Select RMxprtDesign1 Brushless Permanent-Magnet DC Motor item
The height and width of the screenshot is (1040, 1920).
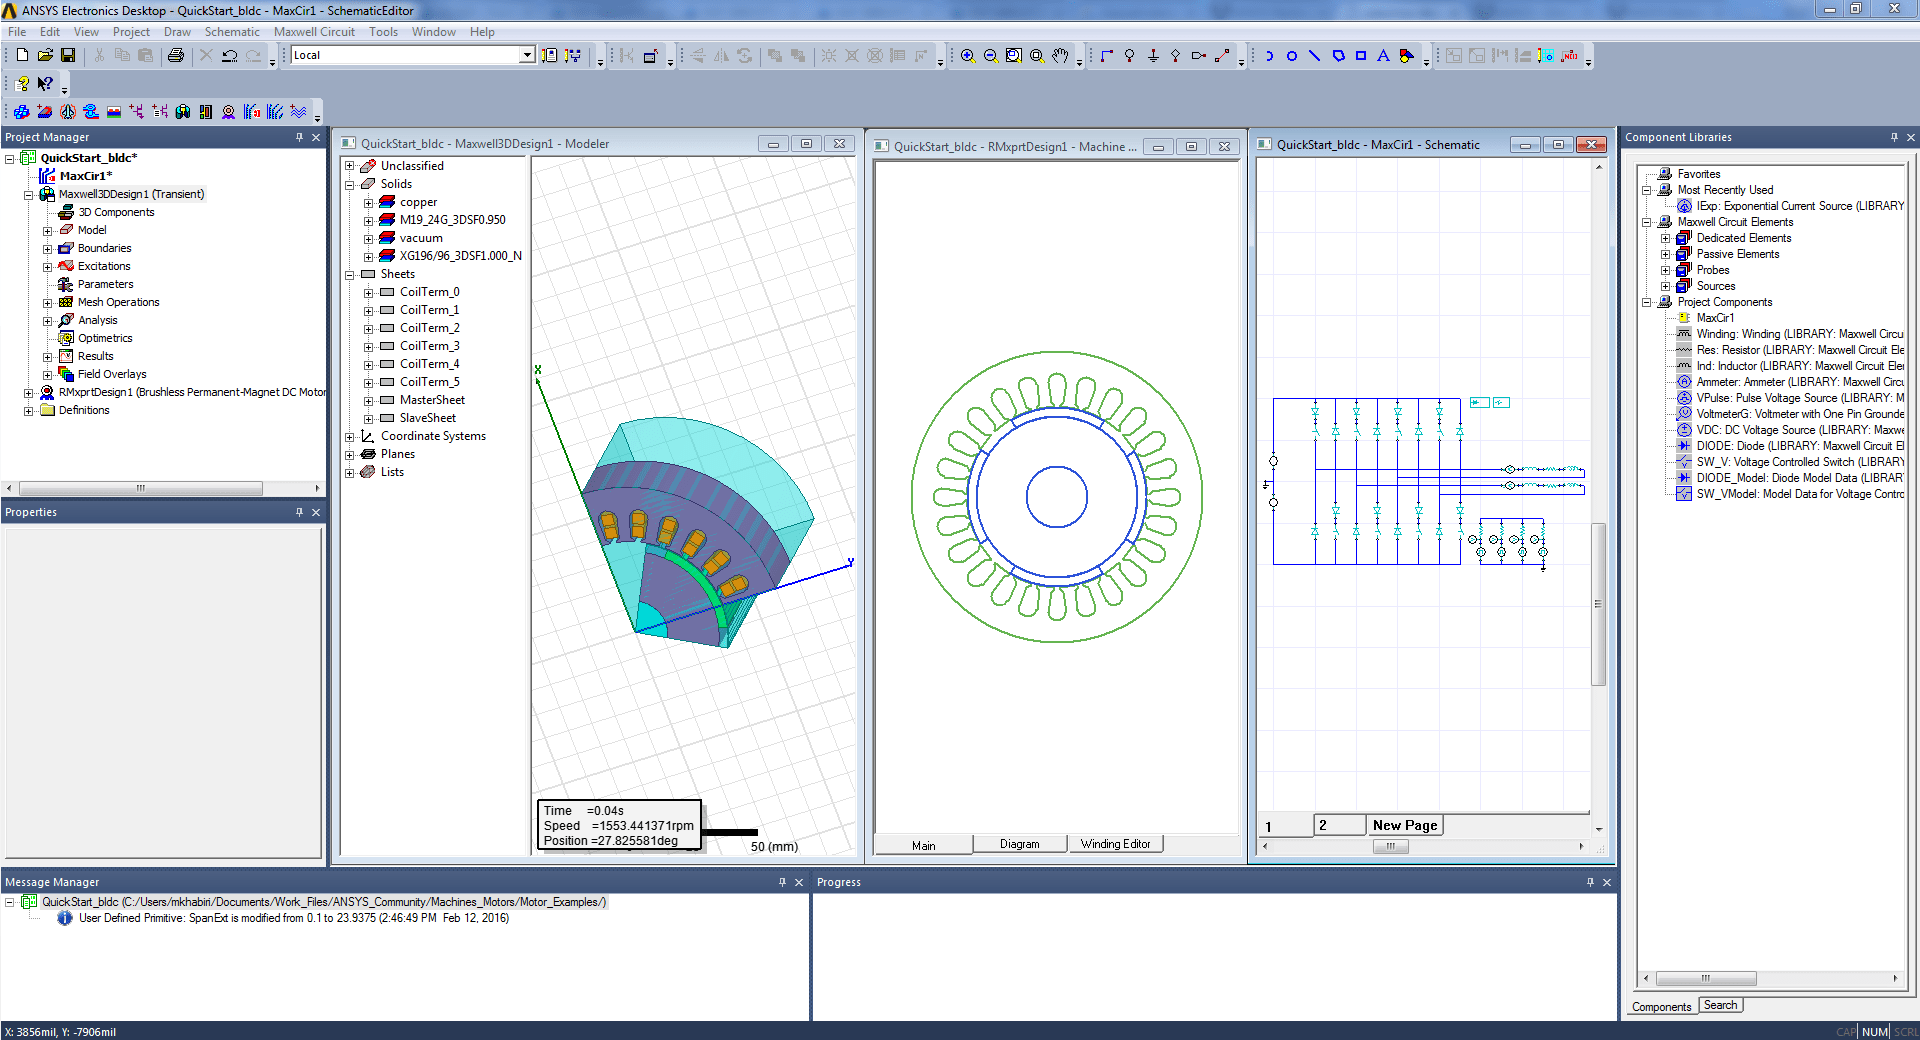click(x=192, y=392)
